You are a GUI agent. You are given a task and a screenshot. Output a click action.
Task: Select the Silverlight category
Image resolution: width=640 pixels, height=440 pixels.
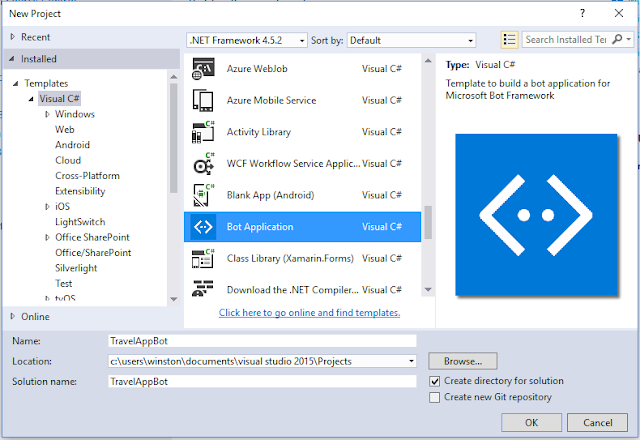click(76, 268)
